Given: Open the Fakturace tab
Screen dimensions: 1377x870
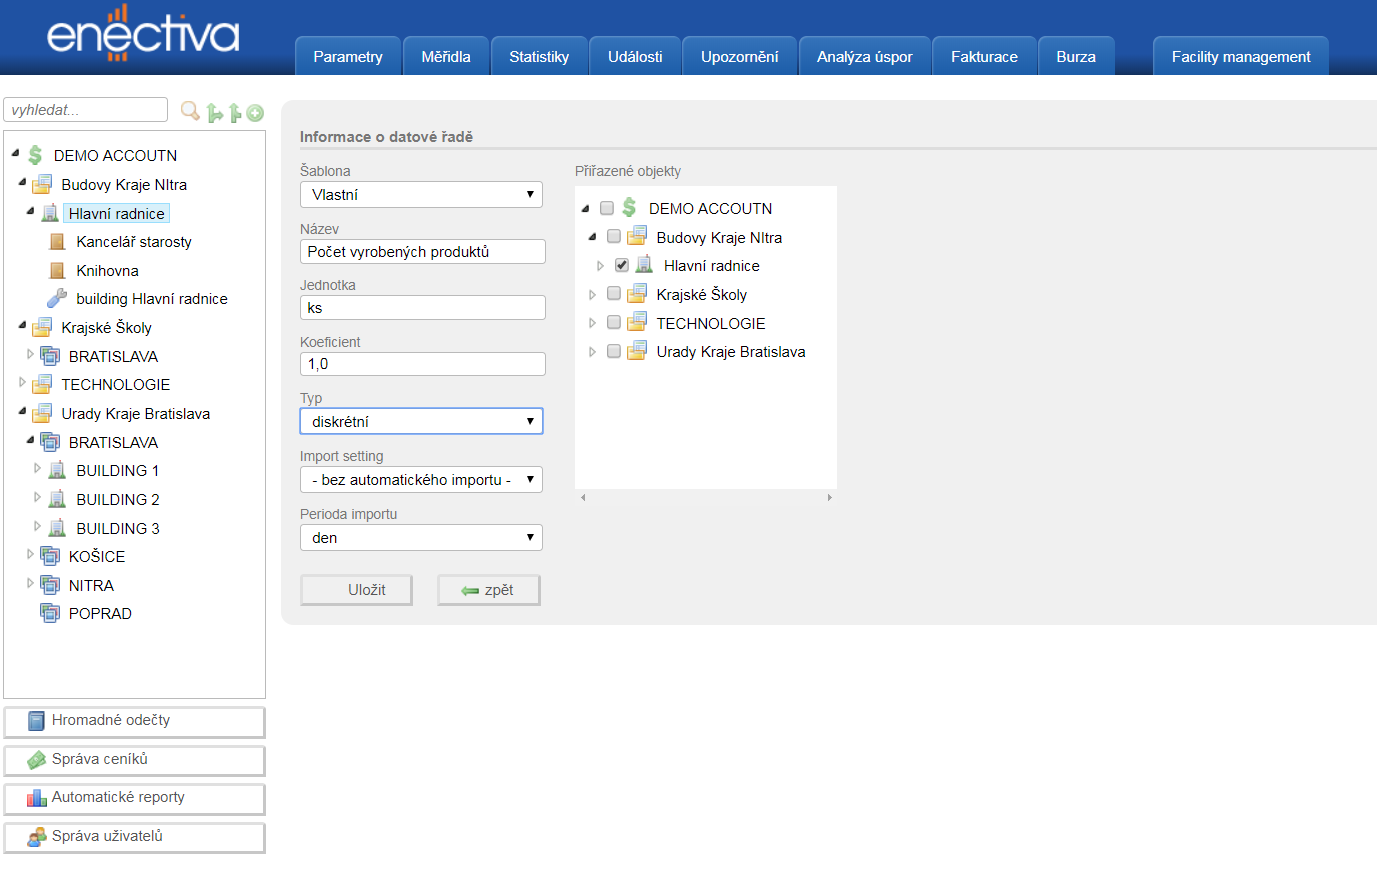Looking at the screenshot, I should click(983, 57).
